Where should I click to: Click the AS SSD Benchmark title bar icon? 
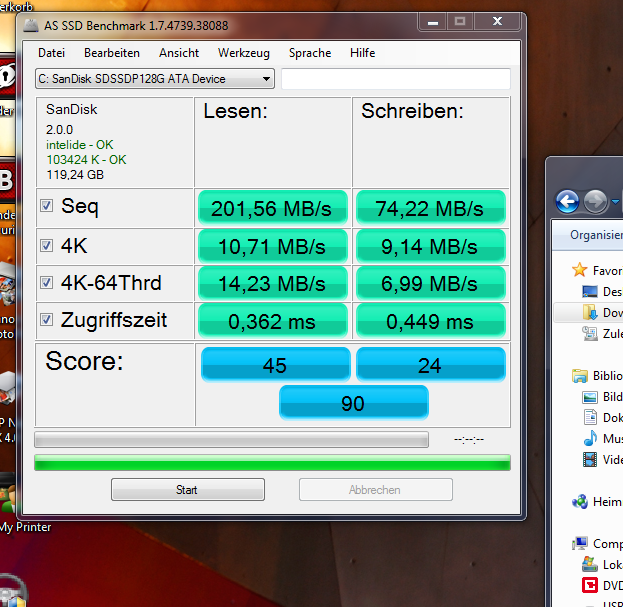click(x=31, y=25)
